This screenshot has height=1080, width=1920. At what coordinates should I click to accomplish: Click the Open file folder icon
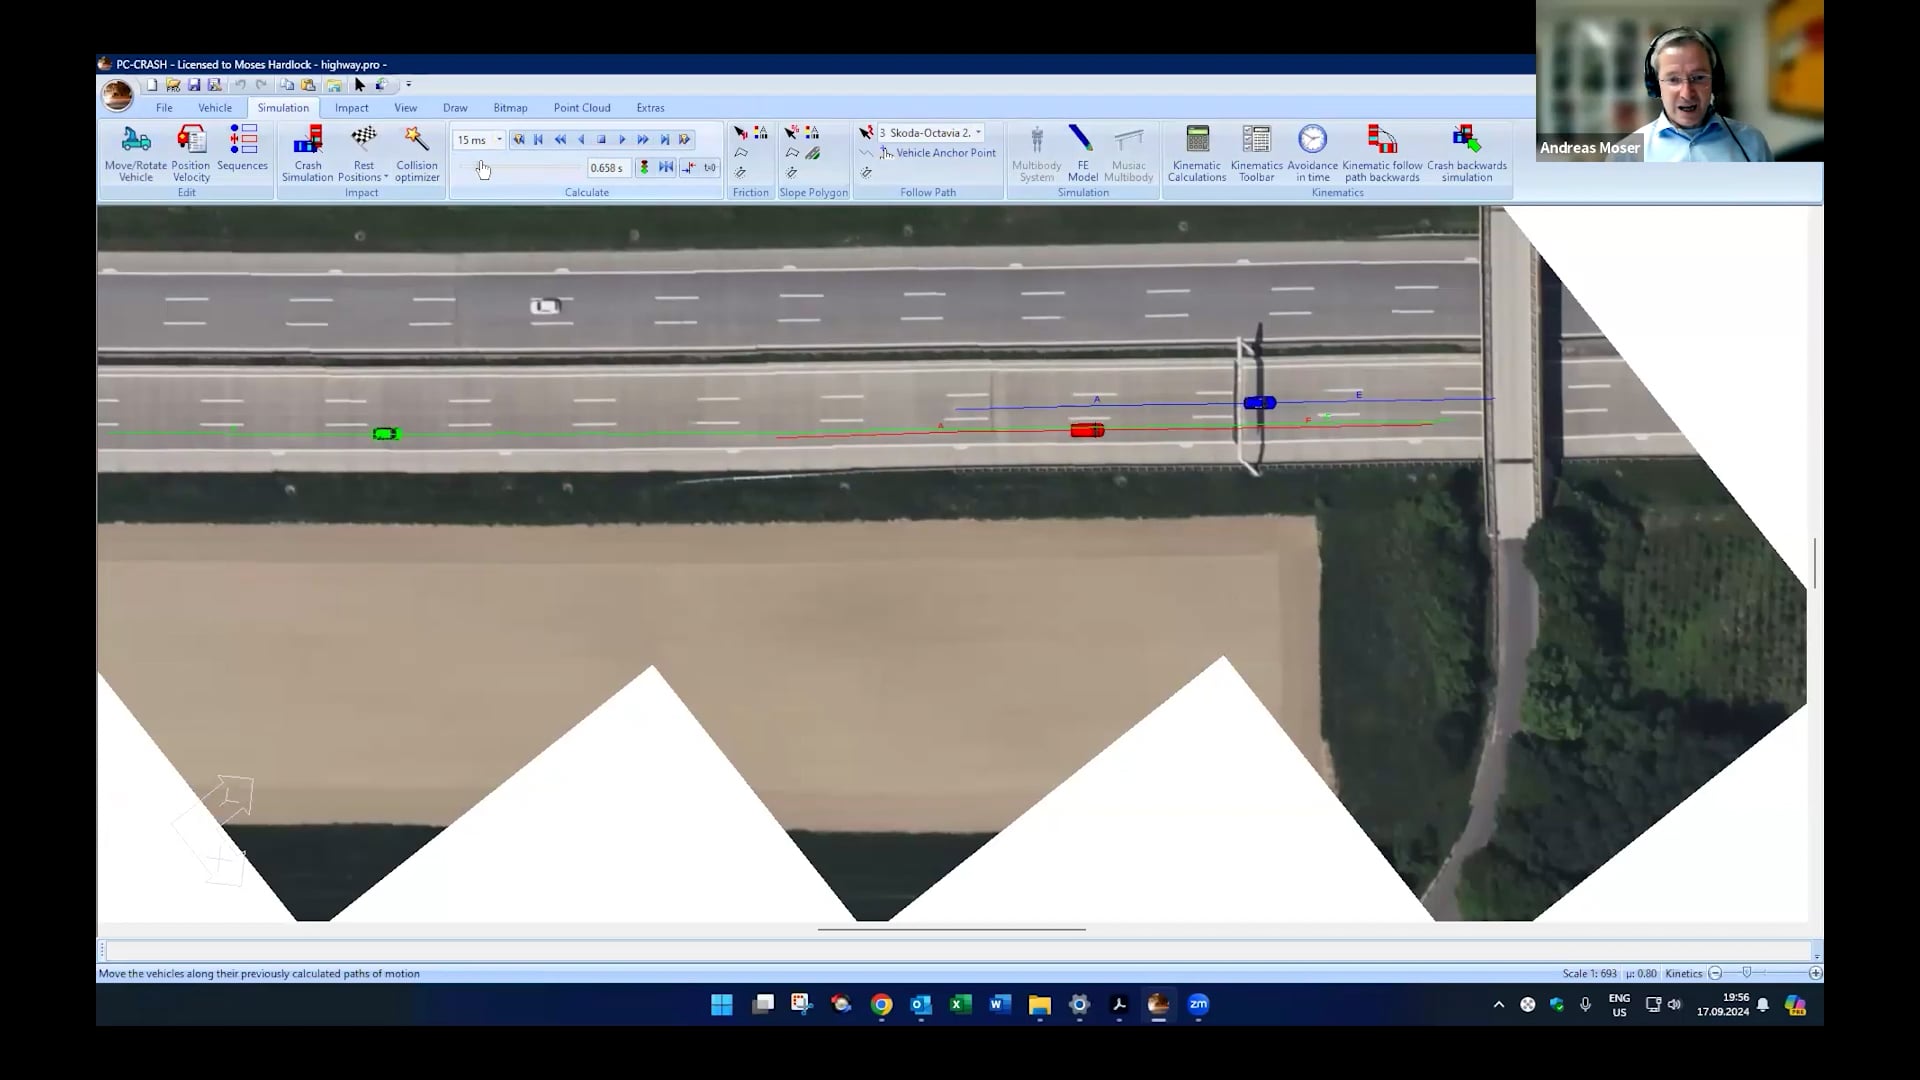(x=173, y=85)
